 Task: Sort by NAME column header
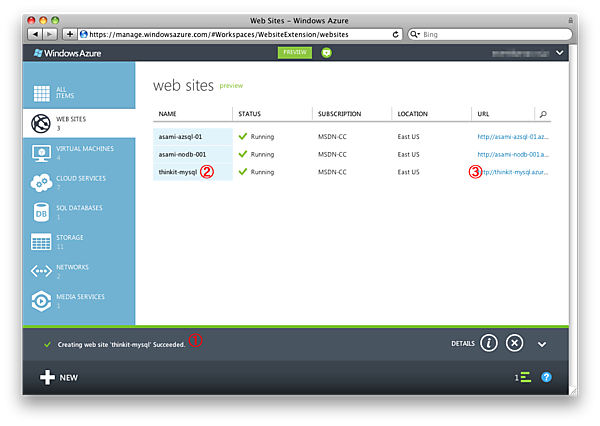tap(167, 114)
